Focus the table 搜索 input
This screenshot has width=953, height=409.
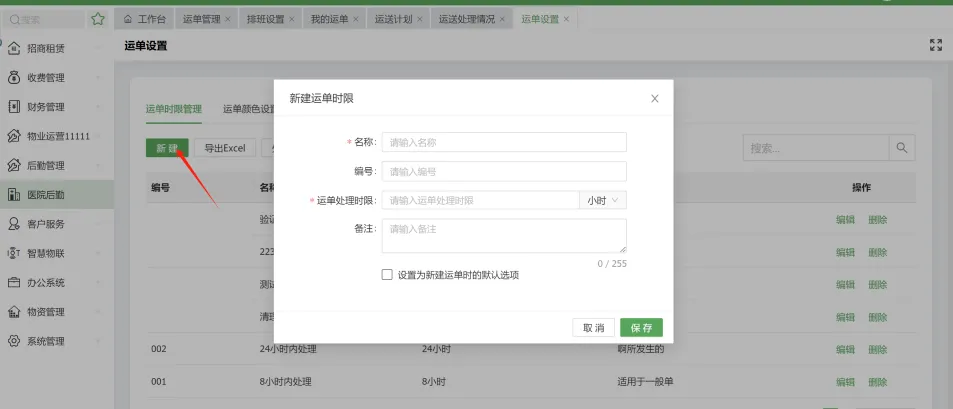pyautogui.click(x=816, y=148)
